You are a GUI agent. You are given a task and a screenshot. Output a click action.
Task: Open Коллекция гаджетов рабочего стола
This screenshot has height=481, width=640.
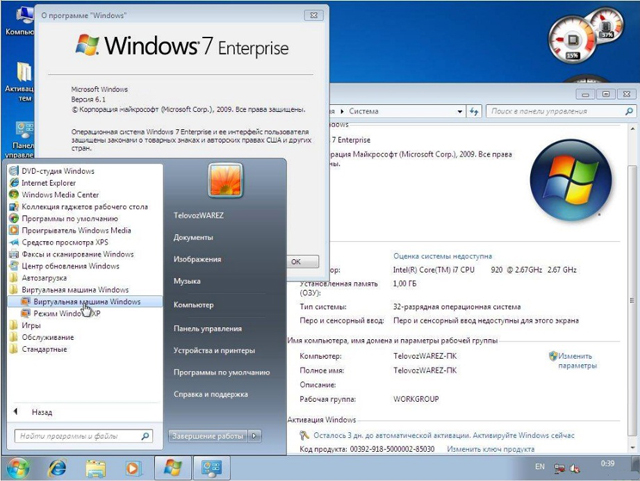(x=85, y=207)
